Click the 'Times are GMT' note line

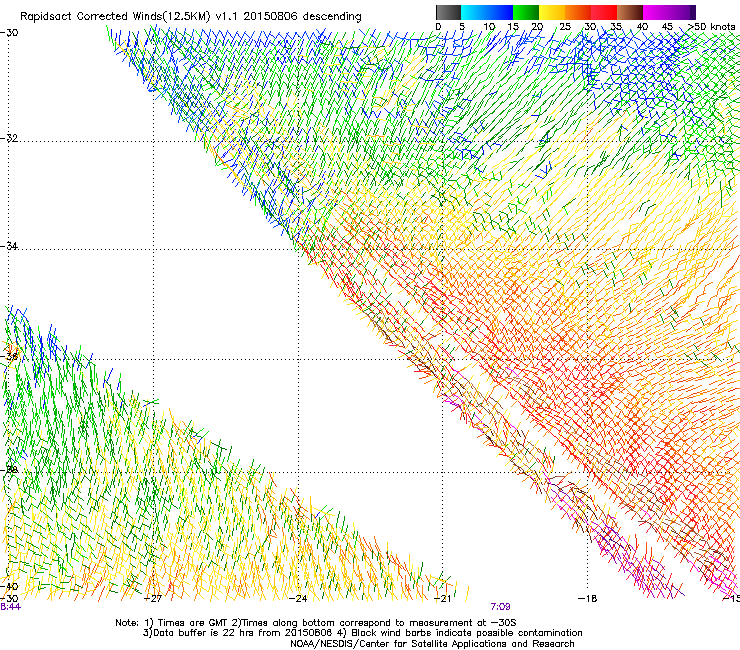coord(316,623)
